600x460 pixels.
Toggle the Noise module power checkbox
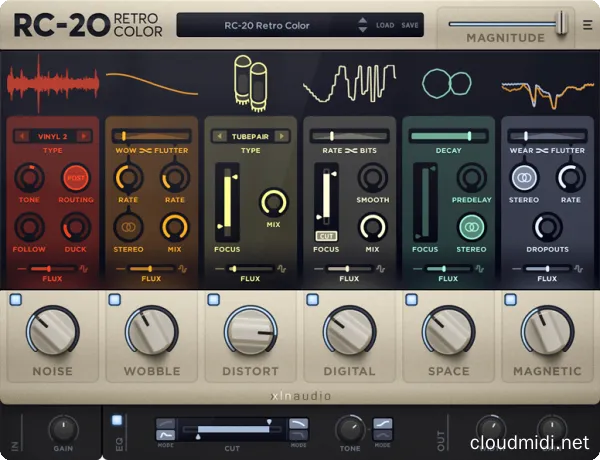click(15, 300)
